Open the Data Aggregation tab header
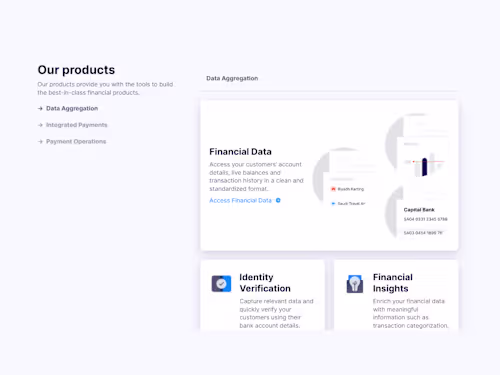 (x=232, y=78)
